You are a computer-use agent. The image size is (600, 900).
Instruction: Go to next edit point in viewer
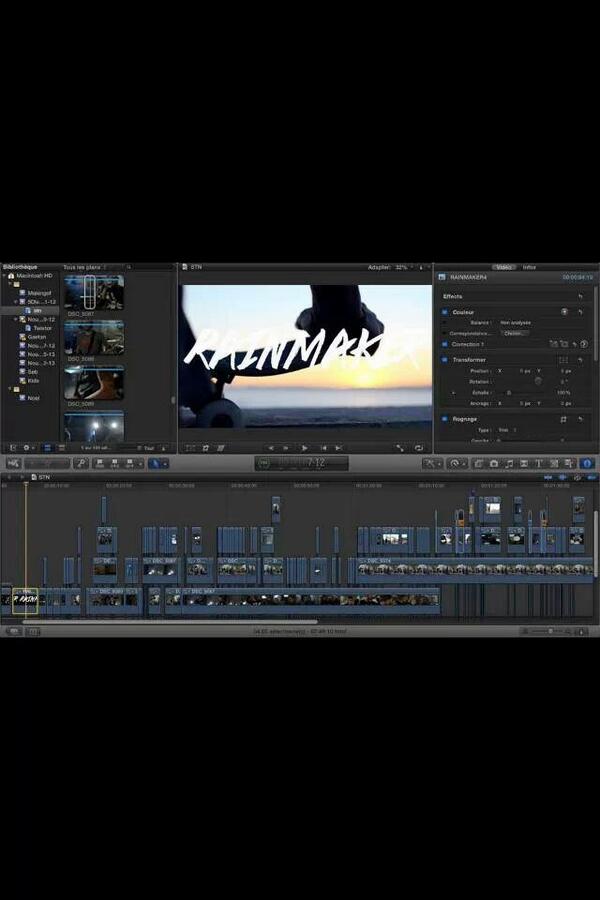point(339,448)
